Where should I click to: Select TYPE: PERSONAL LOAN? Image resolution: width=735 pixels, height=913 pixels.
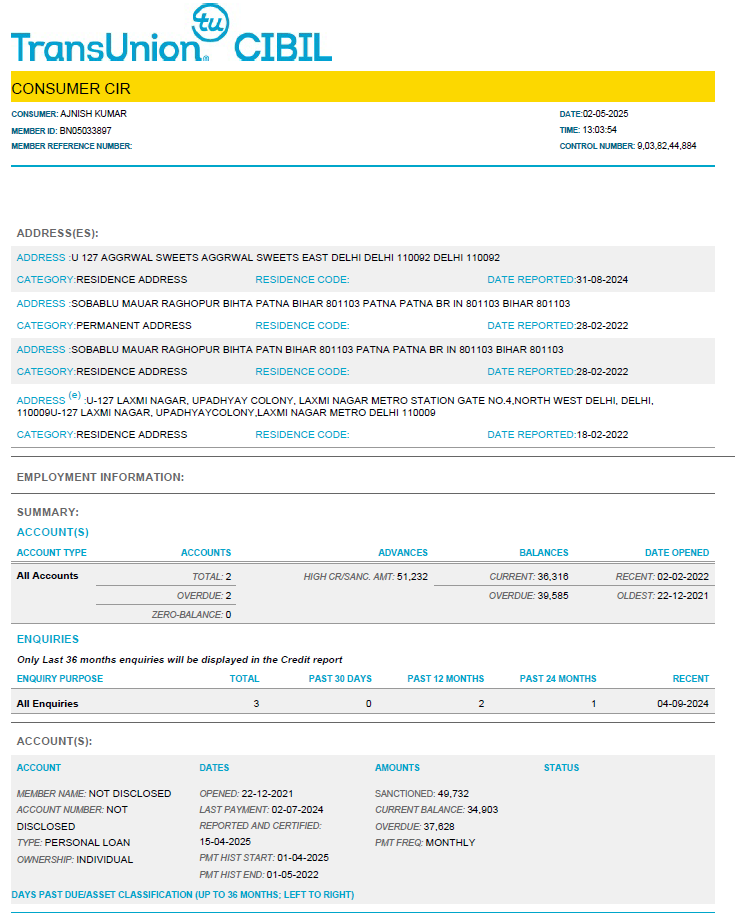(x=73, y=843)
